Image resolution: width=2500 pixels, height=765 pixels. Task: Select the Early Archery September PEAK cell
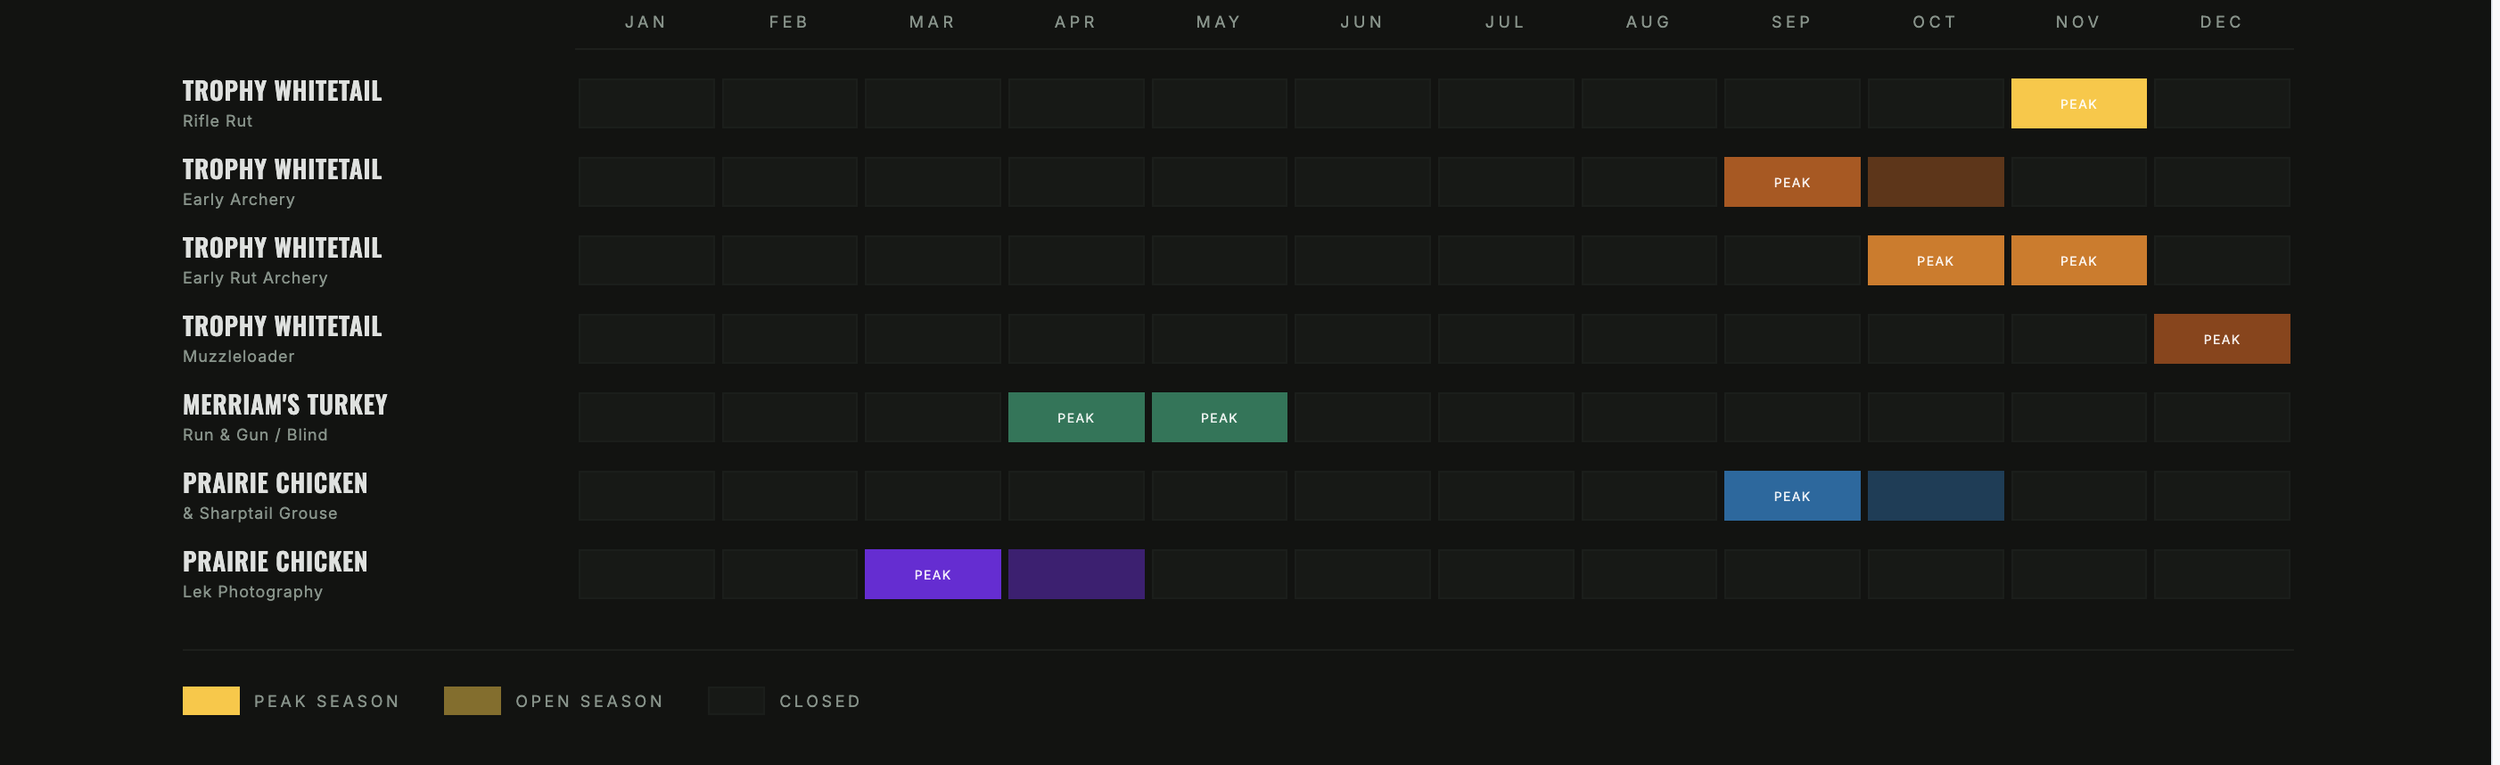[x=1792, y=182]
